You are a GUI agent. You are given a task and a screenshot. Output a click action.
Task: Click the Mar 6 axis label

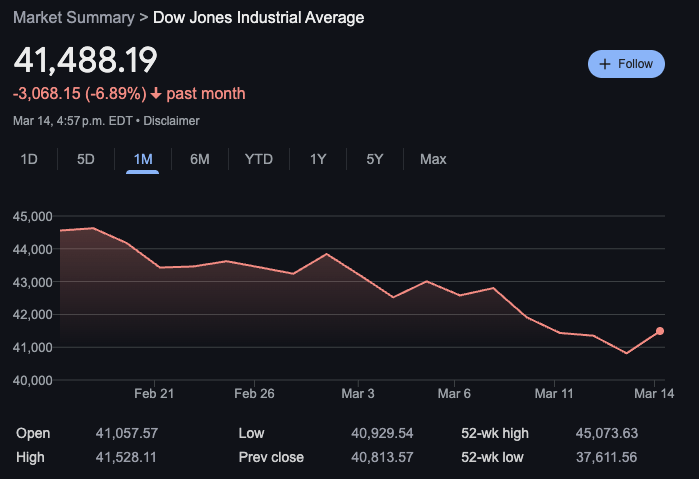click(454, 393)
